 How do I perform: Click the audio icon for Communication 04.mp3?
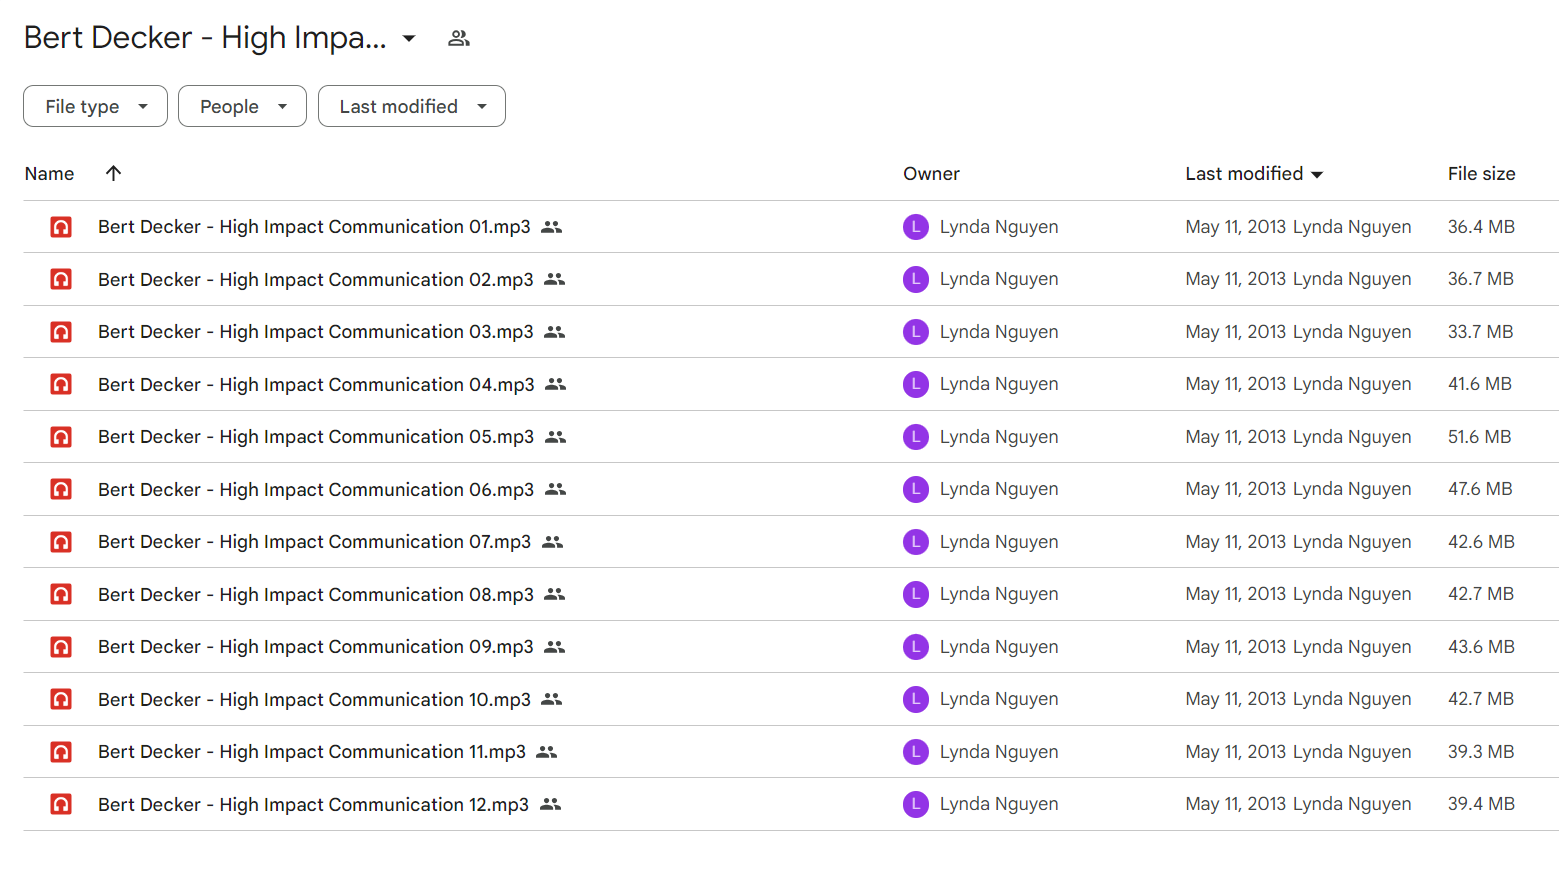61,384
